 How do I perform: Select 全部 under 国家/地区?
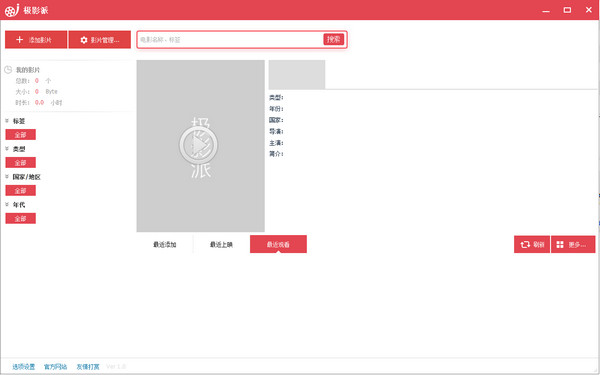click(21, 191)
